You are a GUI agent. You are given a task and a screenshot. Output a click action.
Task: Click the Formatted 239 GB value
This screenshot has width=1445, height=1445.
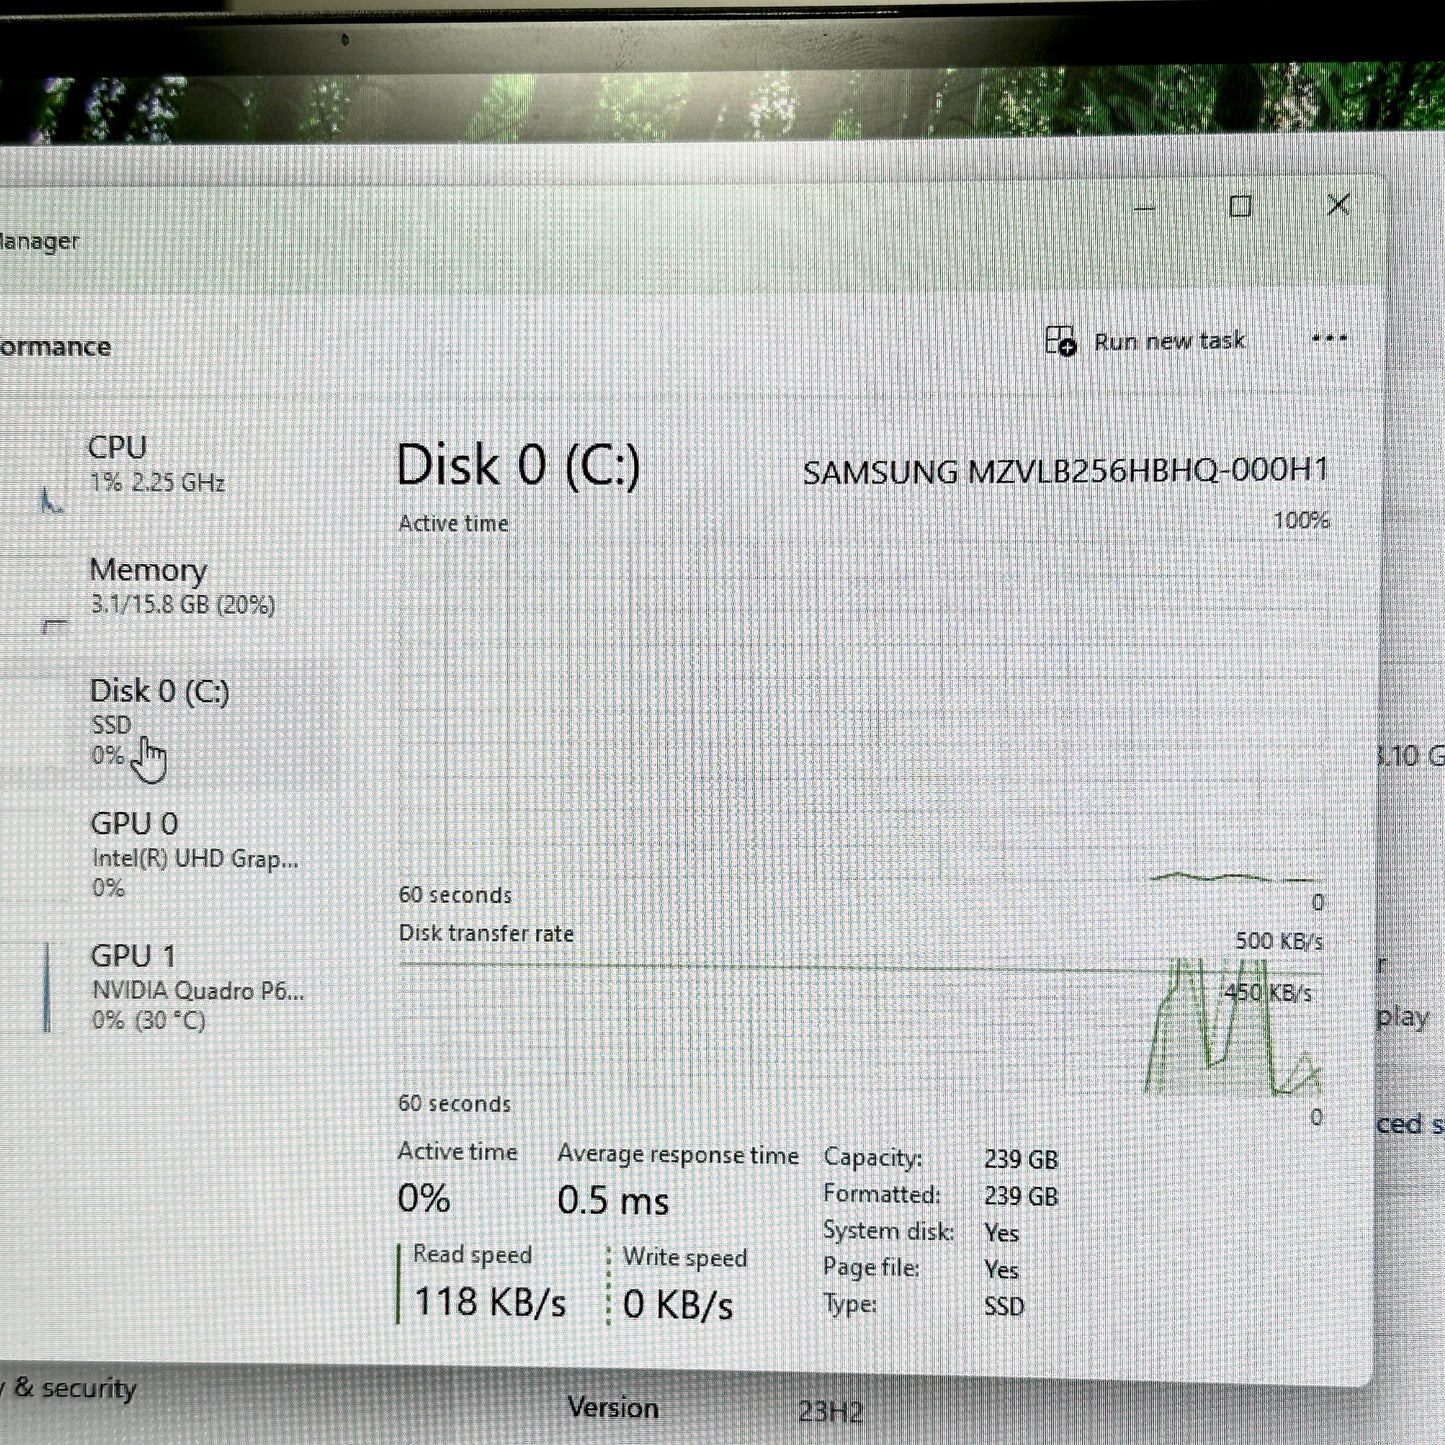[1020, 1196]
